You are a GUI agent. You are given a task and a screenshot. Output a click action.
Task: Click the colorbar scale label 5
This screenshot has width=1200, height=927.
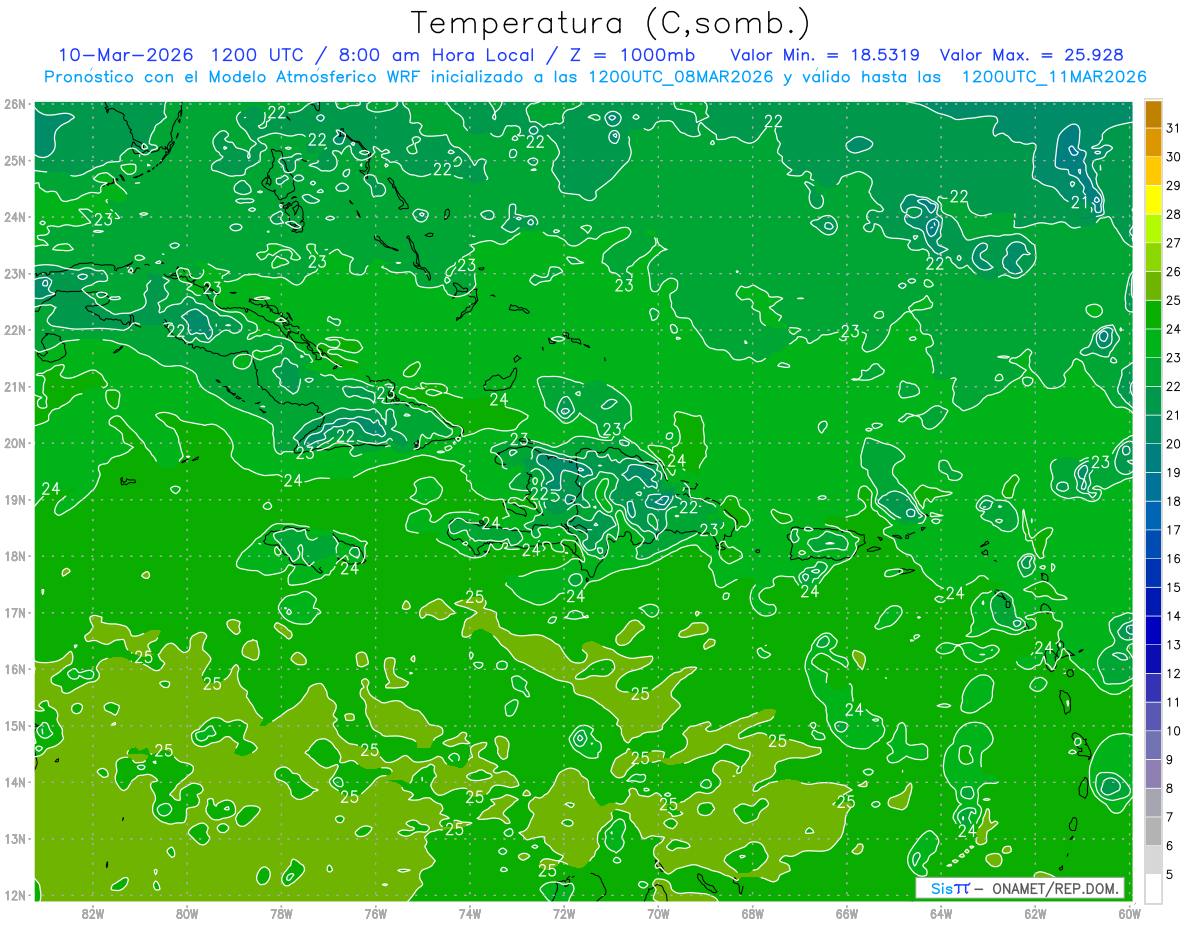pyautogui.click(x=1170, y=875)
